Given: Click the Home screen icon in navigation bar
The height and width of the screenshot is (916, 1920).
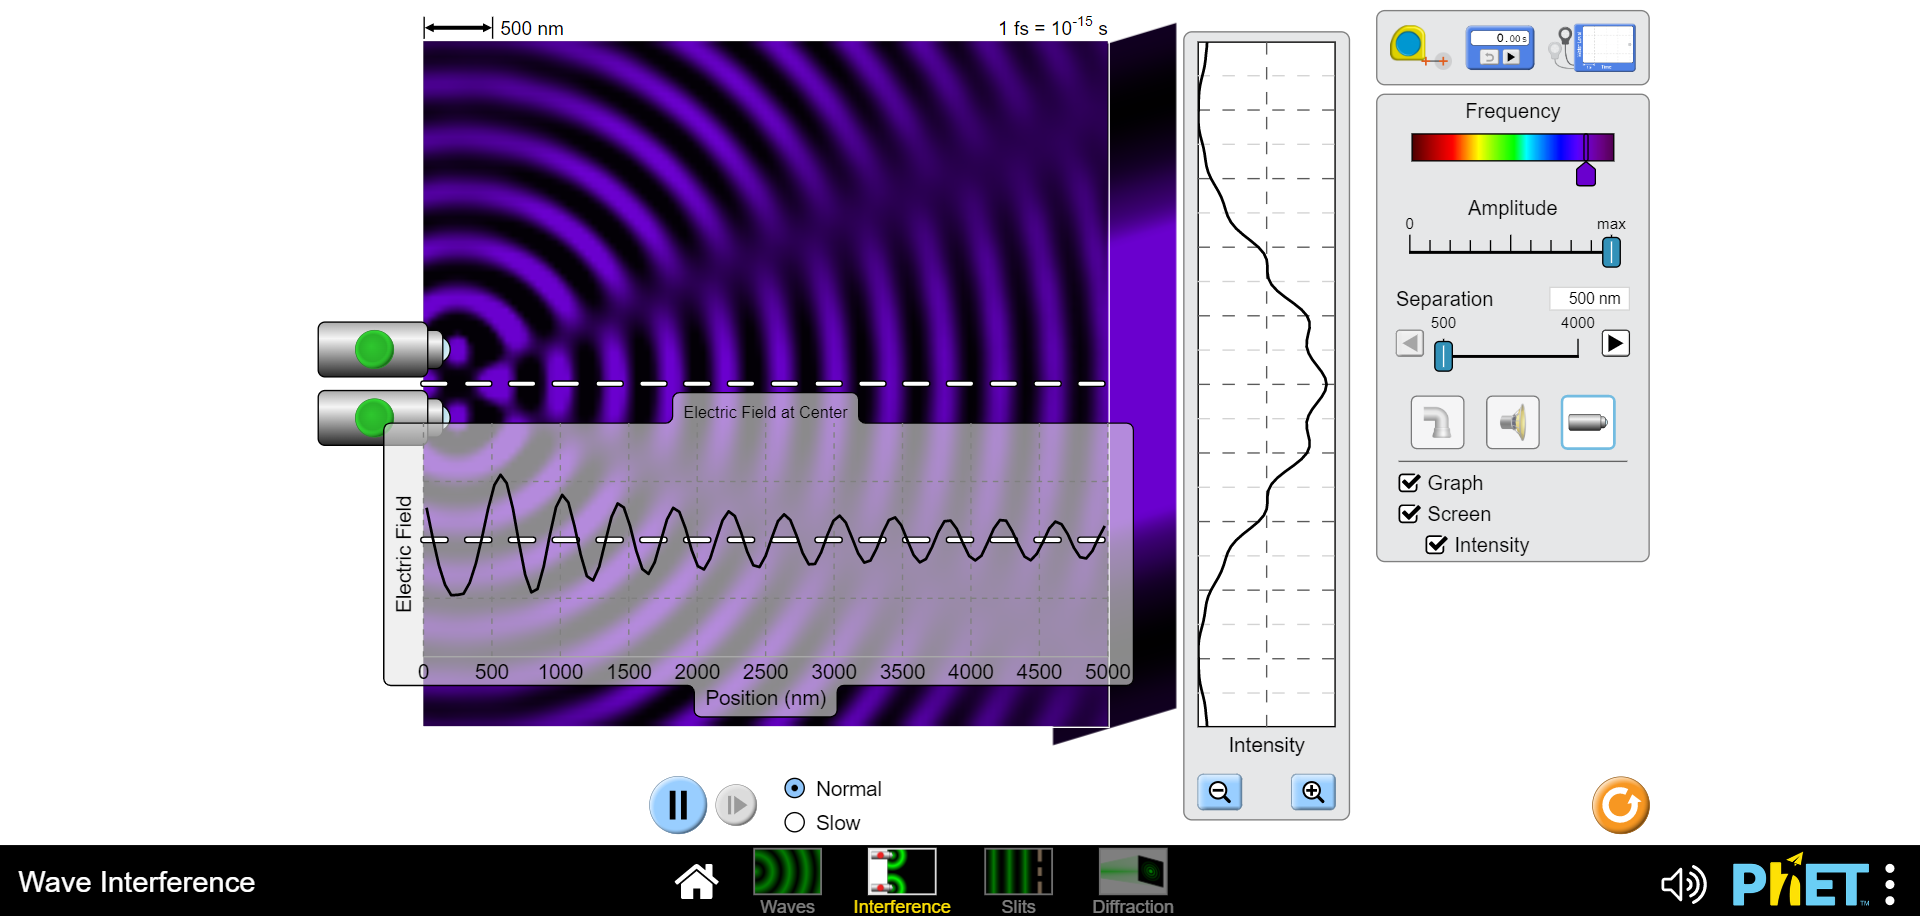Looking at the screenshot, I should (697, 881).
